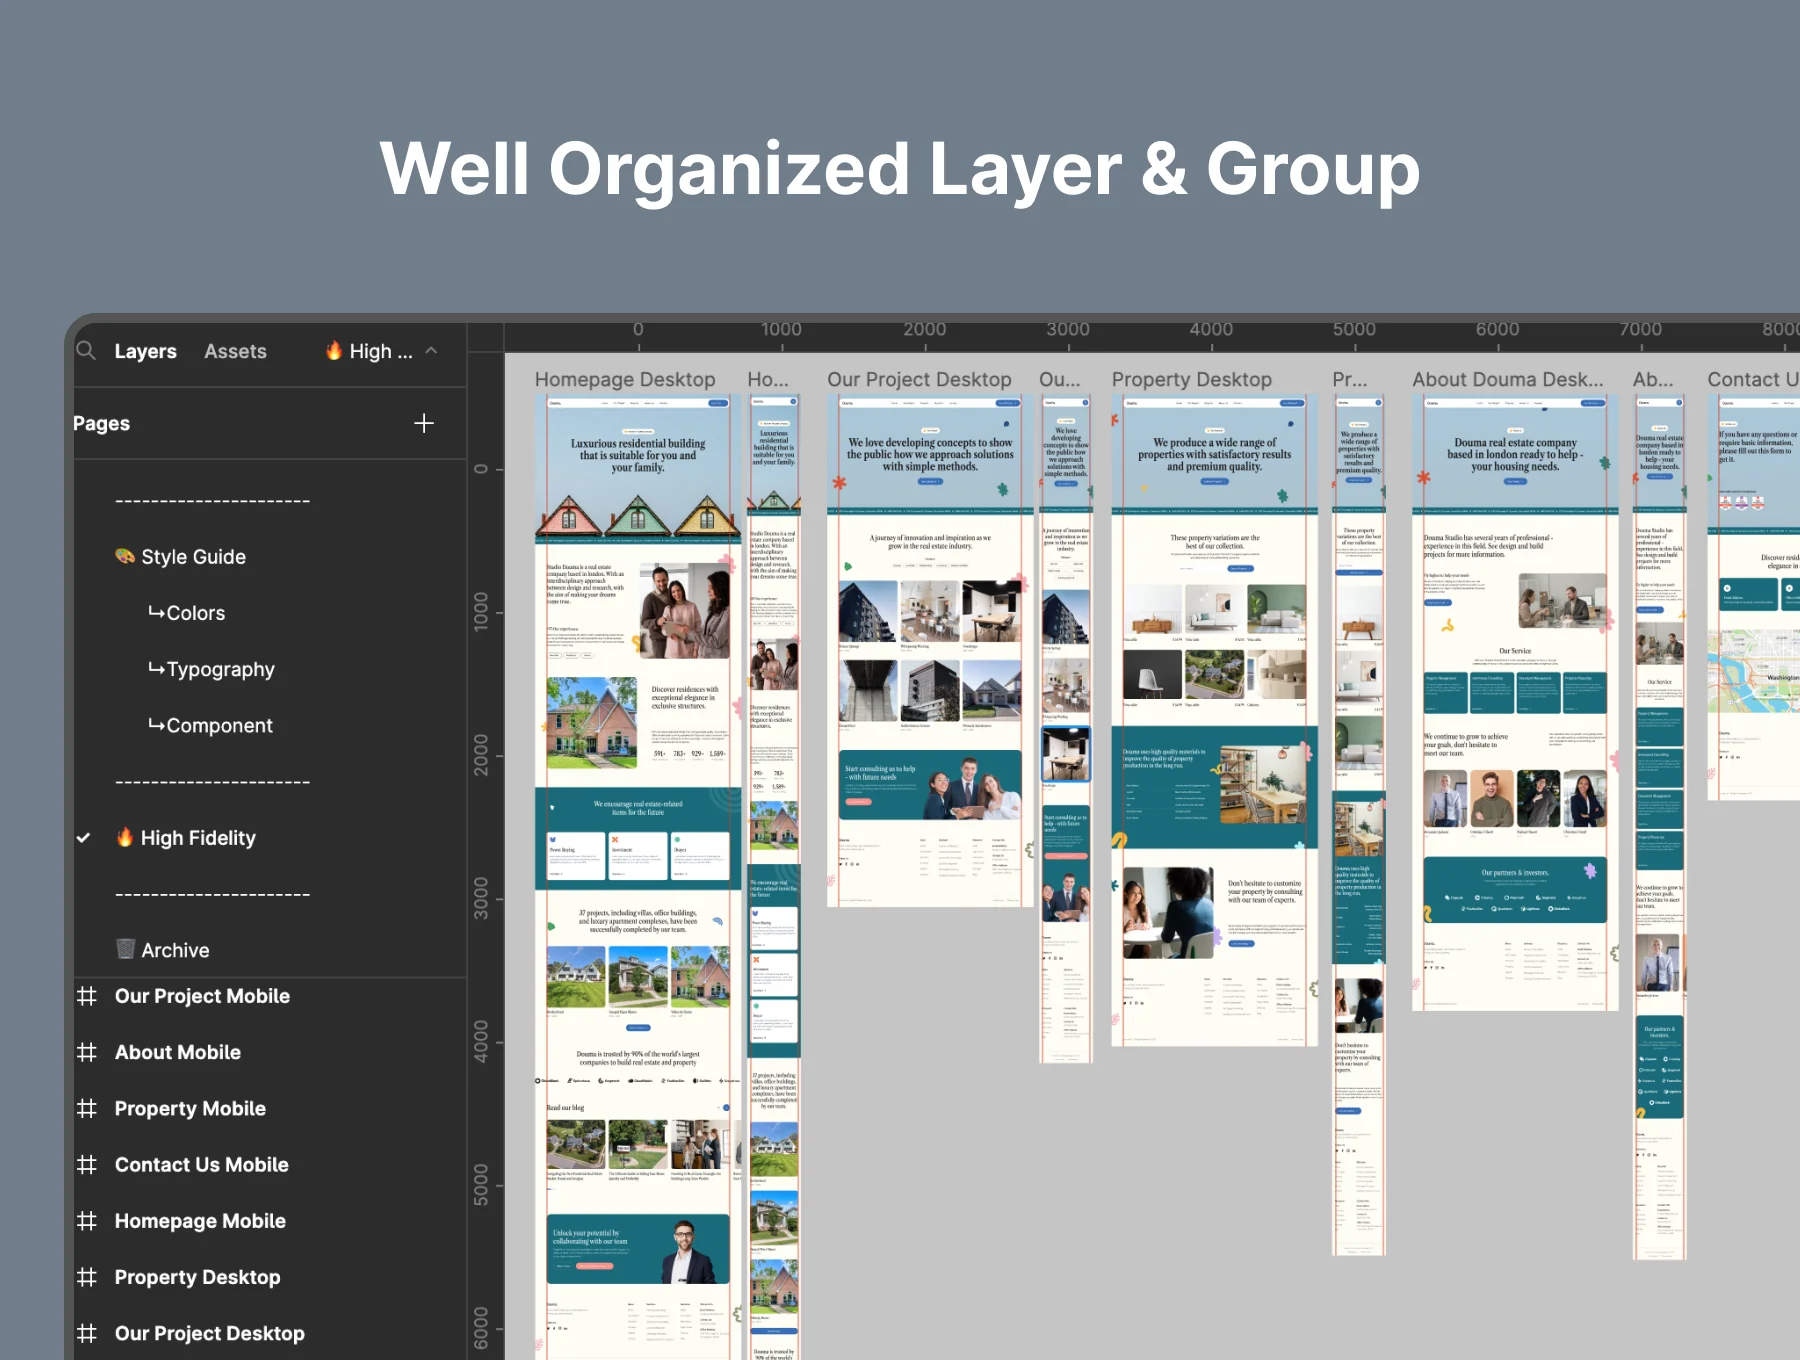Click the frame icon beside Property Mobile

[87, 1108]
